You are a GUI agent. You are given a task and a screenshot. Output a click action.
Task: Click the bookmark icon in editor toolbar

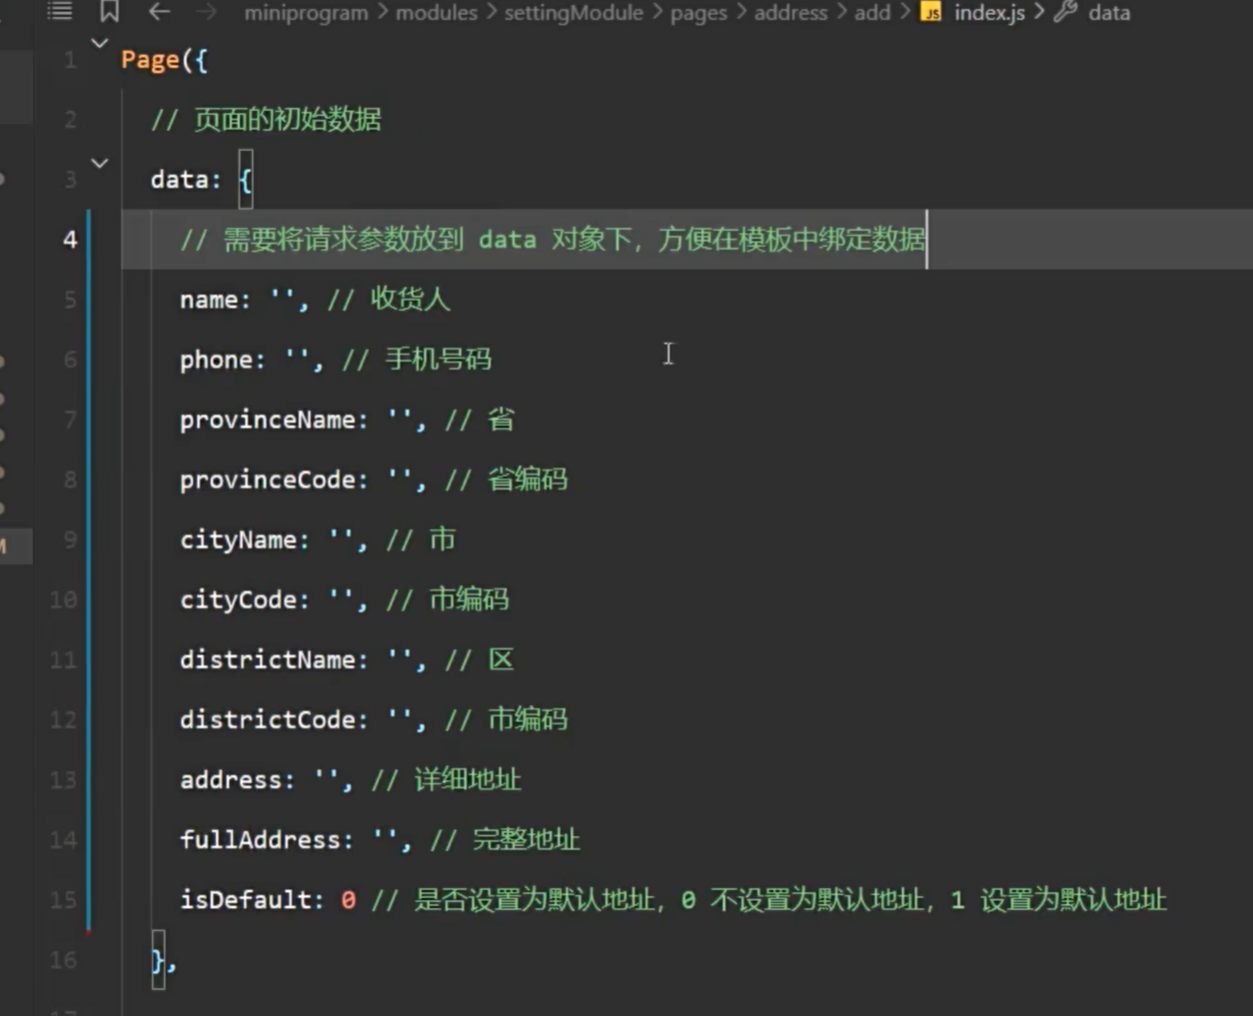coord(109,11)
